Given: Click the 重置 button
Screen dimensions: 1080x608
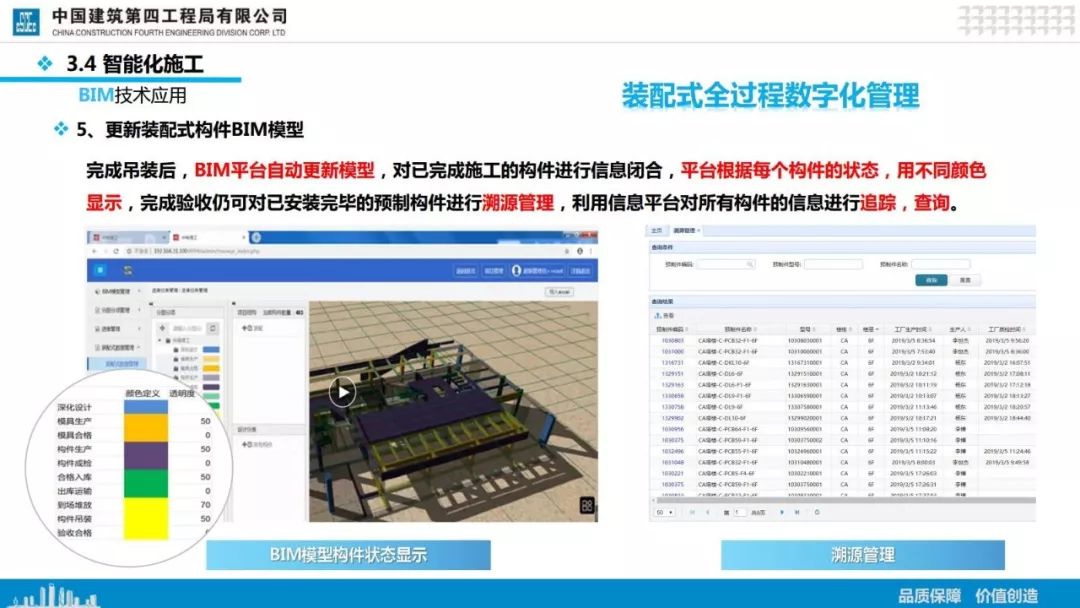Looking at the screenshot, I should point(966,280).
